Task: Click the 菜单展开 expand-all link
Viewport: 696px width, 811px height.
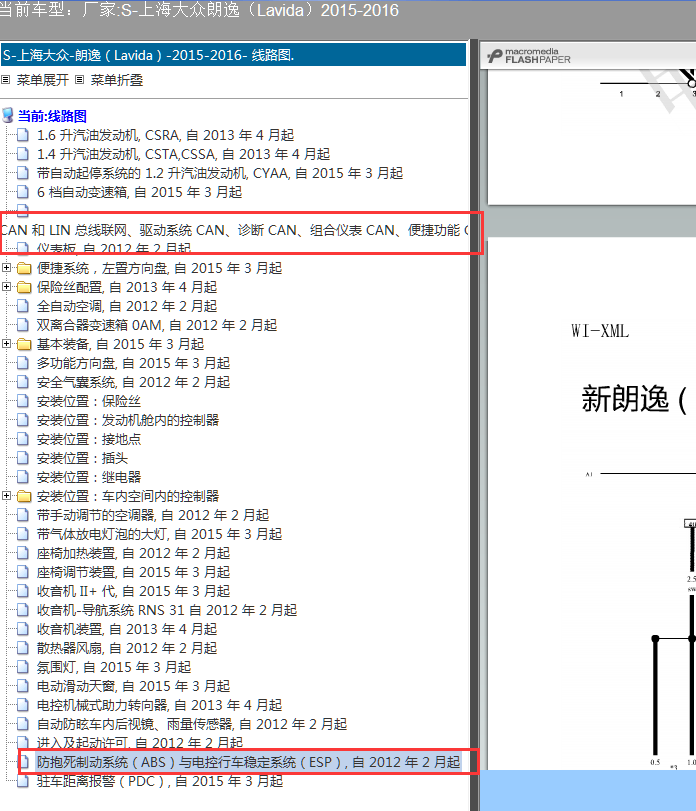Action: (x=42, y=80)
